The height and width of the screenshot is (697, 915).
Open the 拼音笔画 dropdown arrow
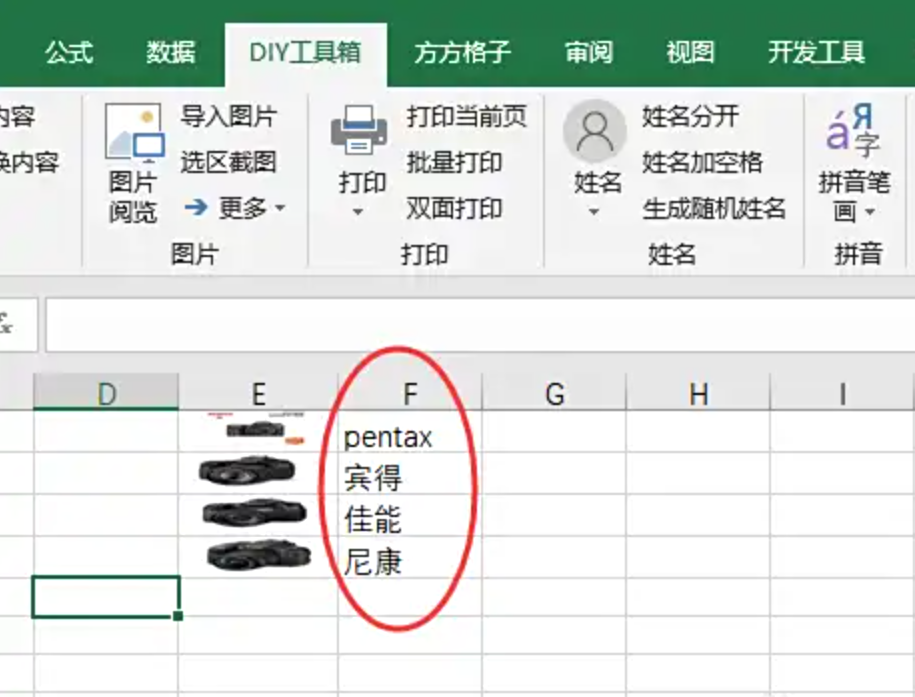coord(870,212)
